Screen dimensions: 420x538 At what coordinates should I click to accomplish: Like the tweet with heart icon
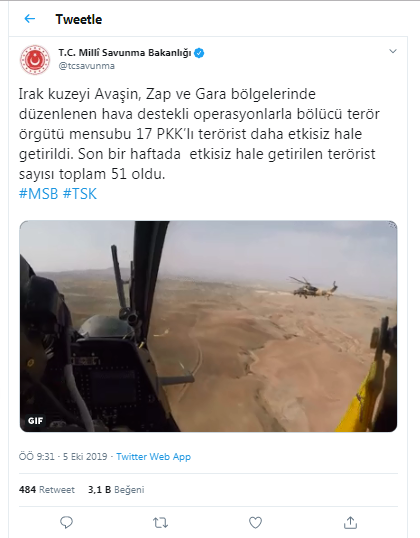click(255, 523)
